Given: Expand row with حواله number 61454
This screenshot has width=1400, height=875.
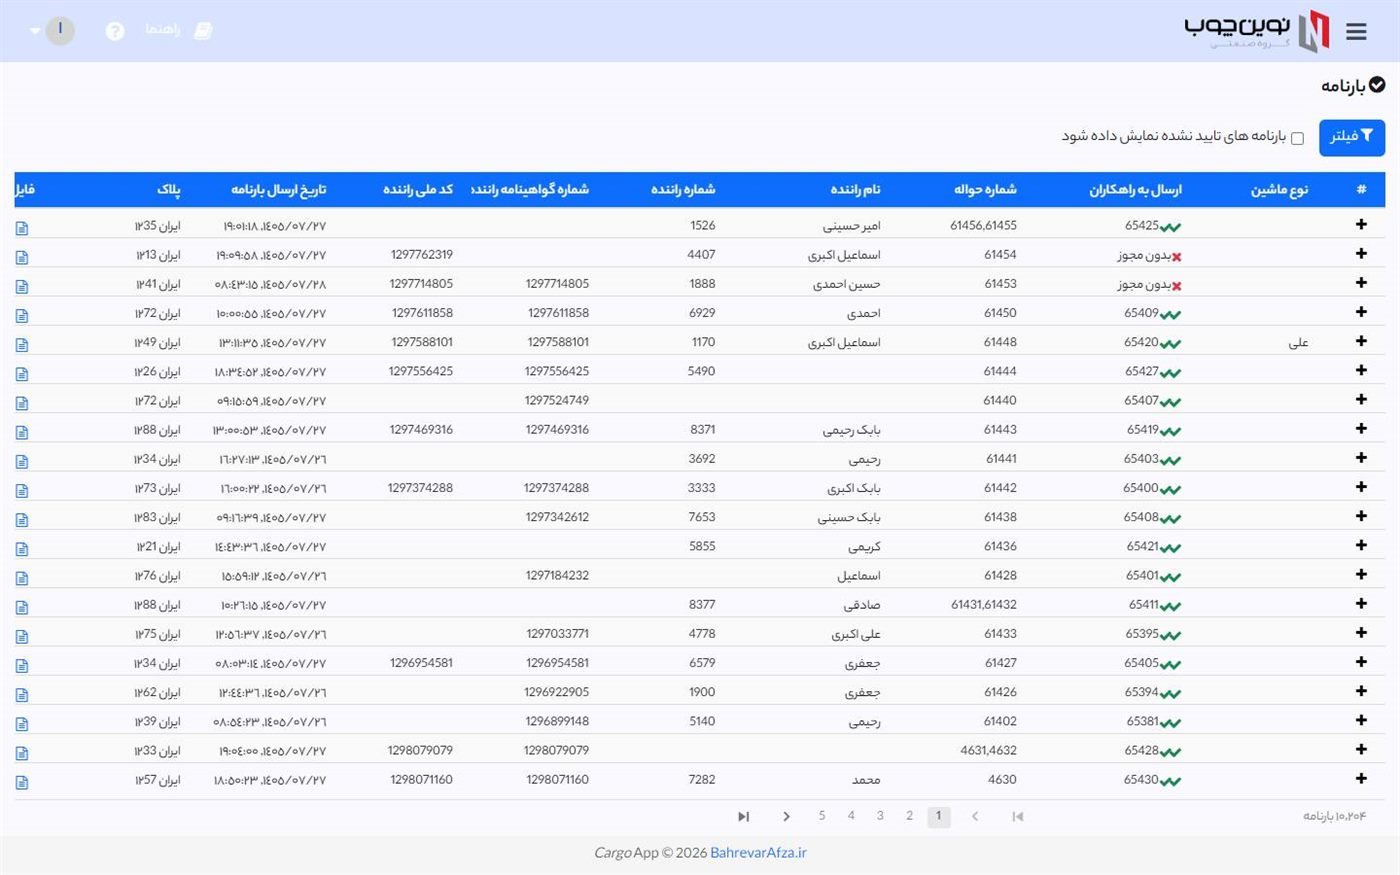Looking at the screenshot, I should (x=1361, y=253).
